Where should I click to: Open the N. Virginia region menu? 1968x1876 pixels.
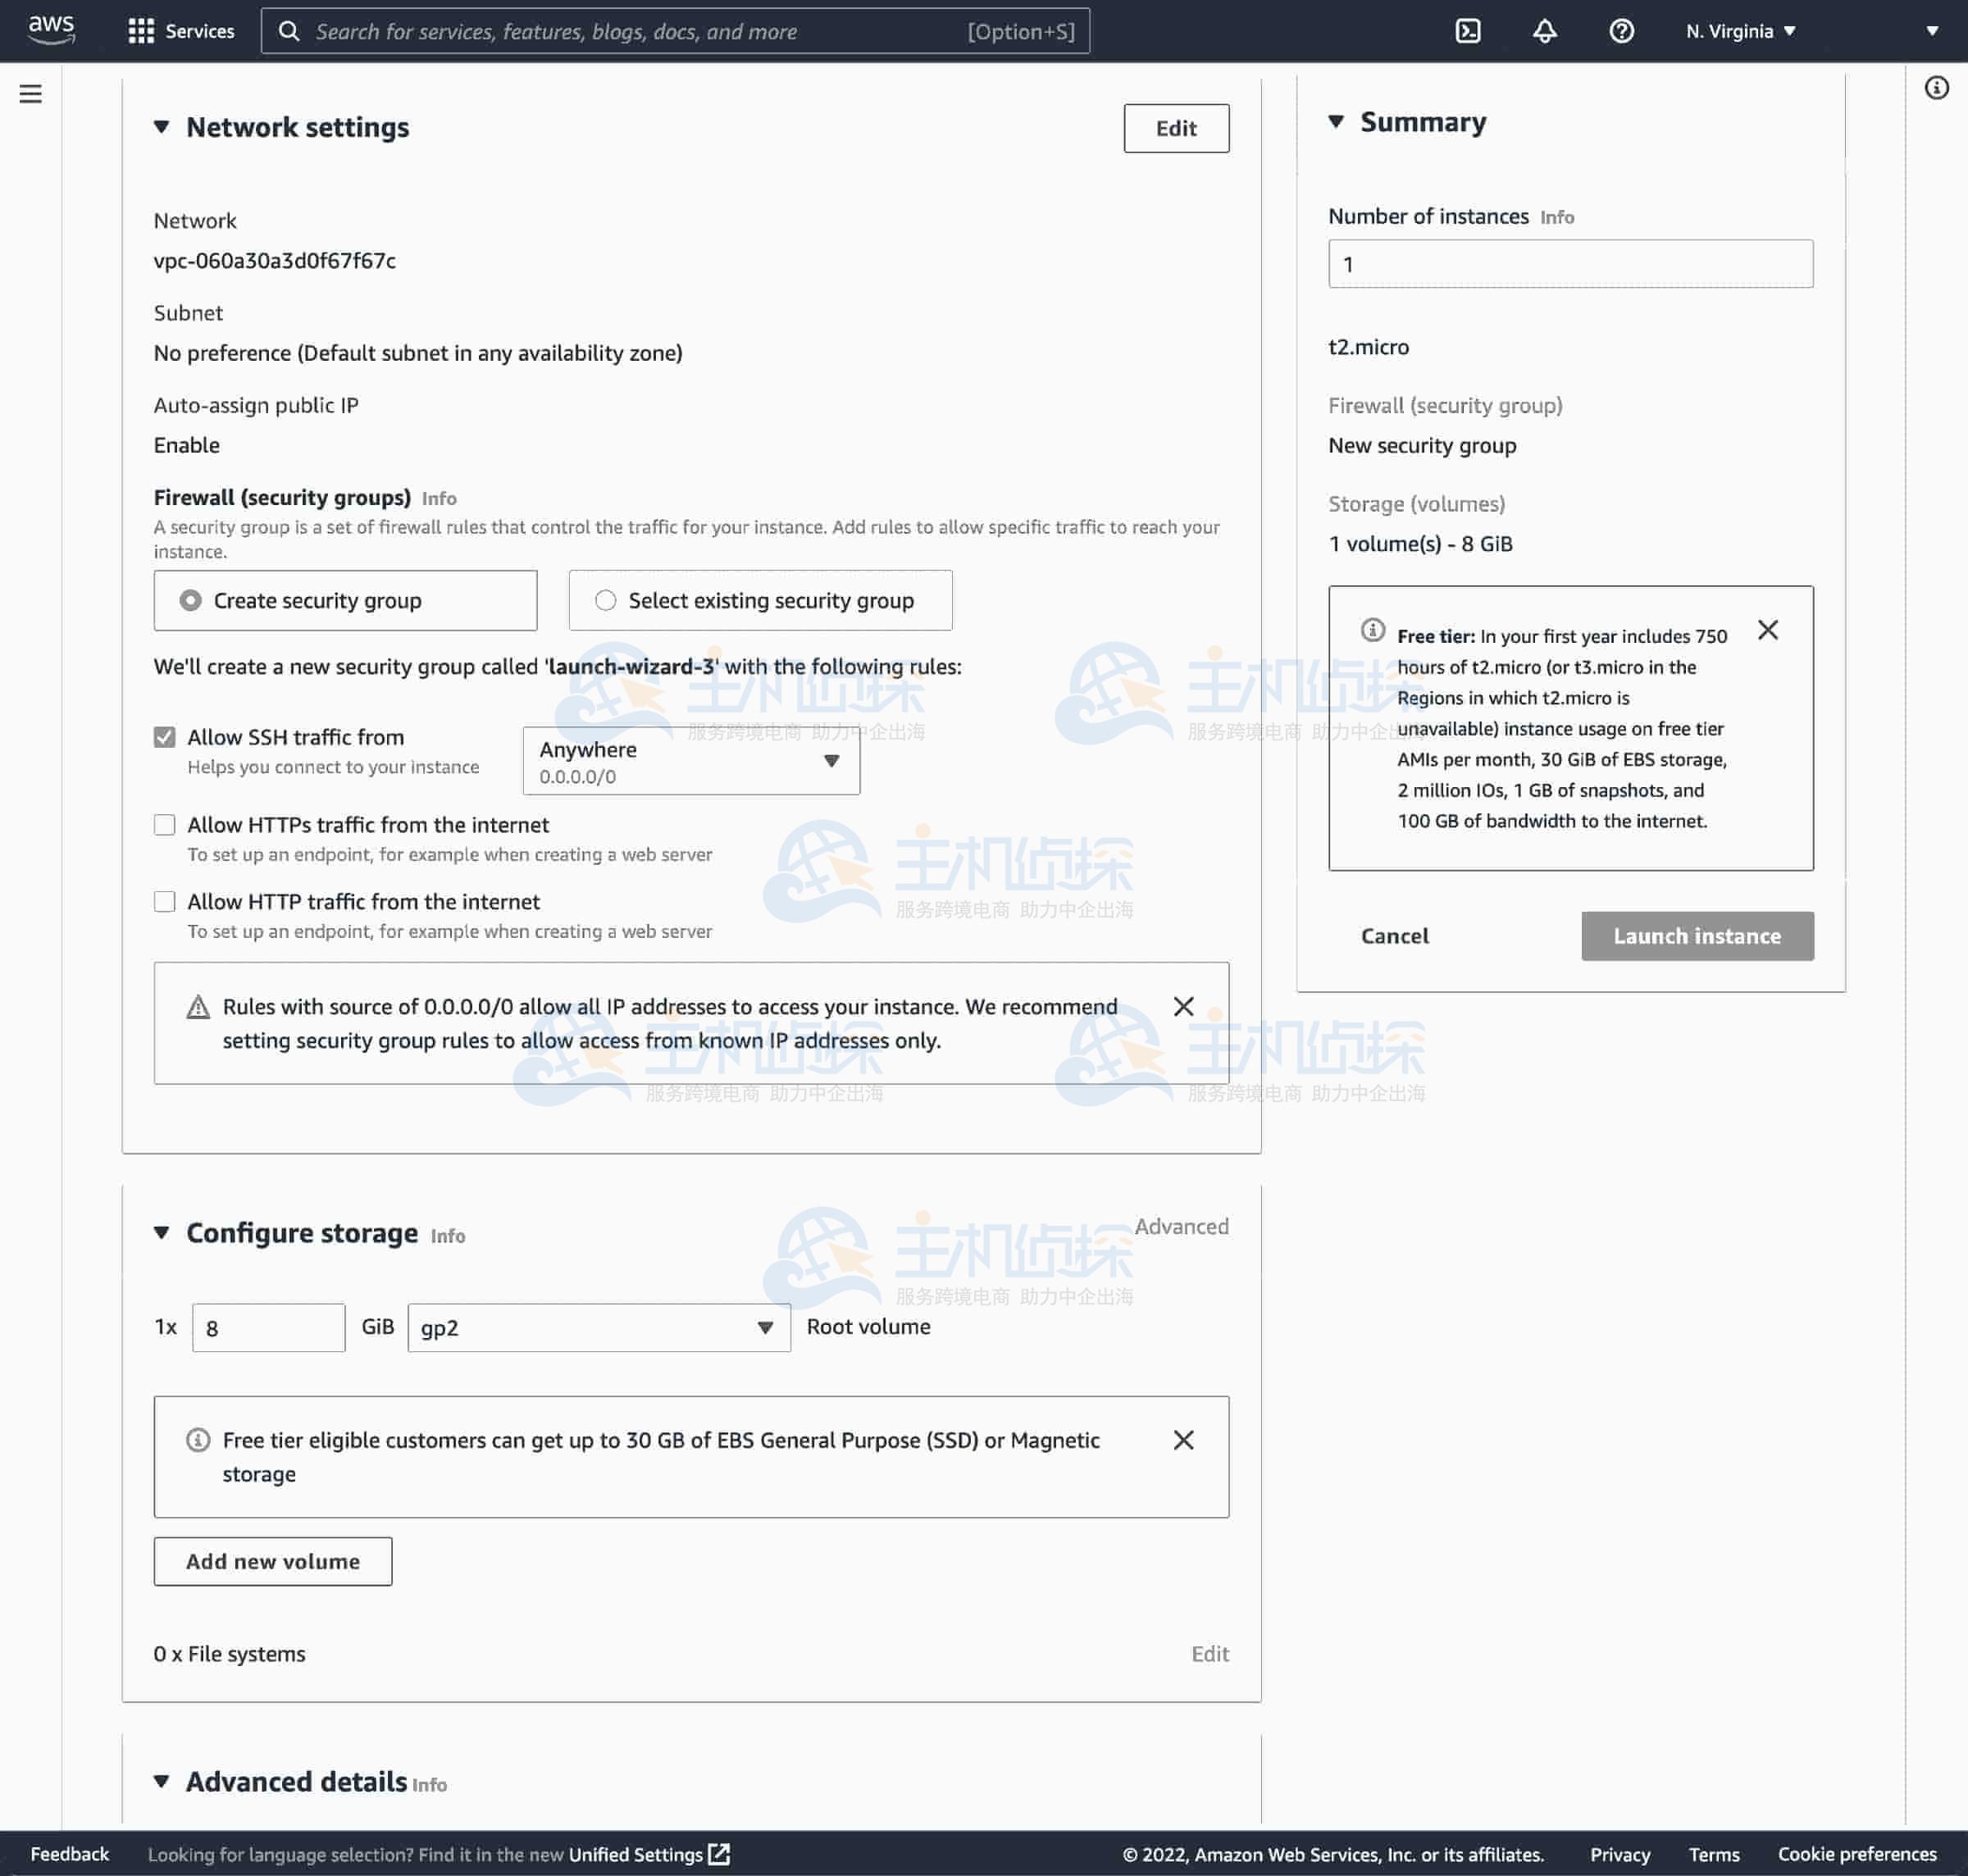(x=1740, y=31)
